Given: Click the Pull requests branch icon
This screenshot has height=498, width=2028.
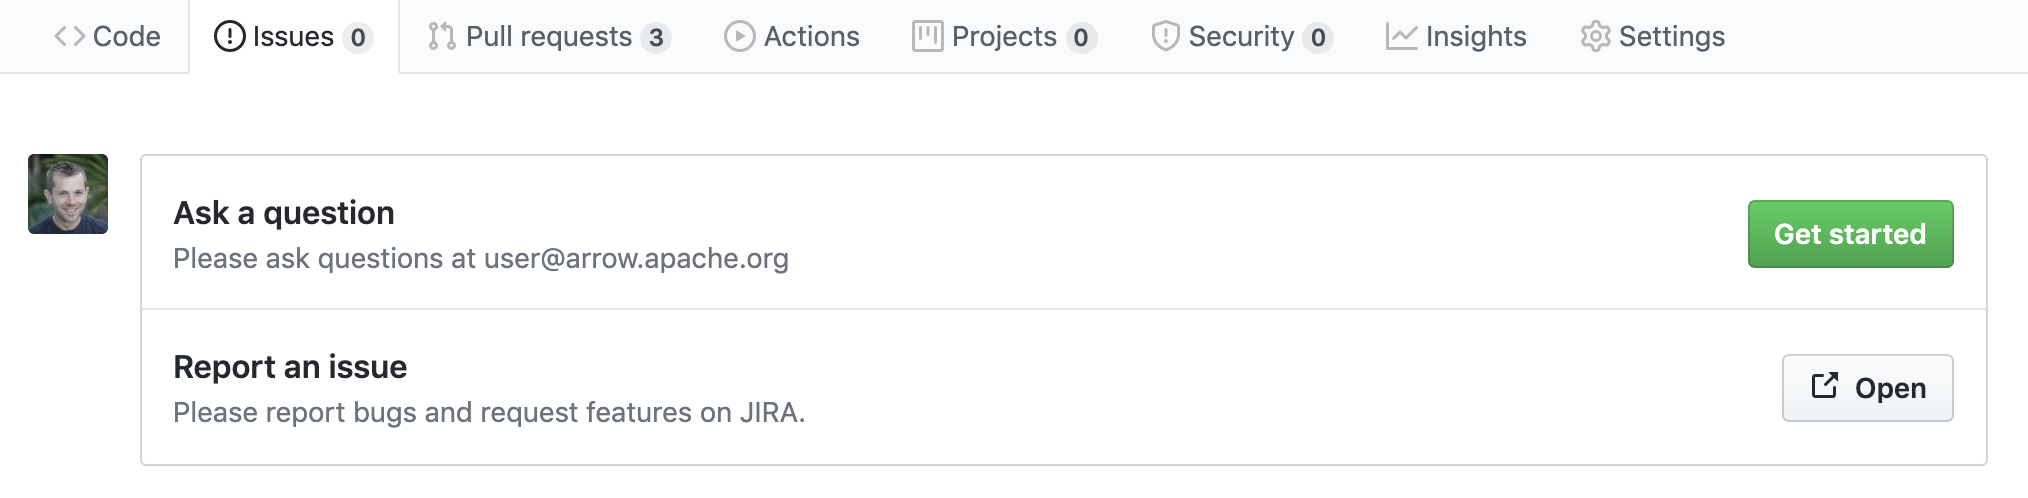Looking at the screenshot, I should tap(441, 37).
